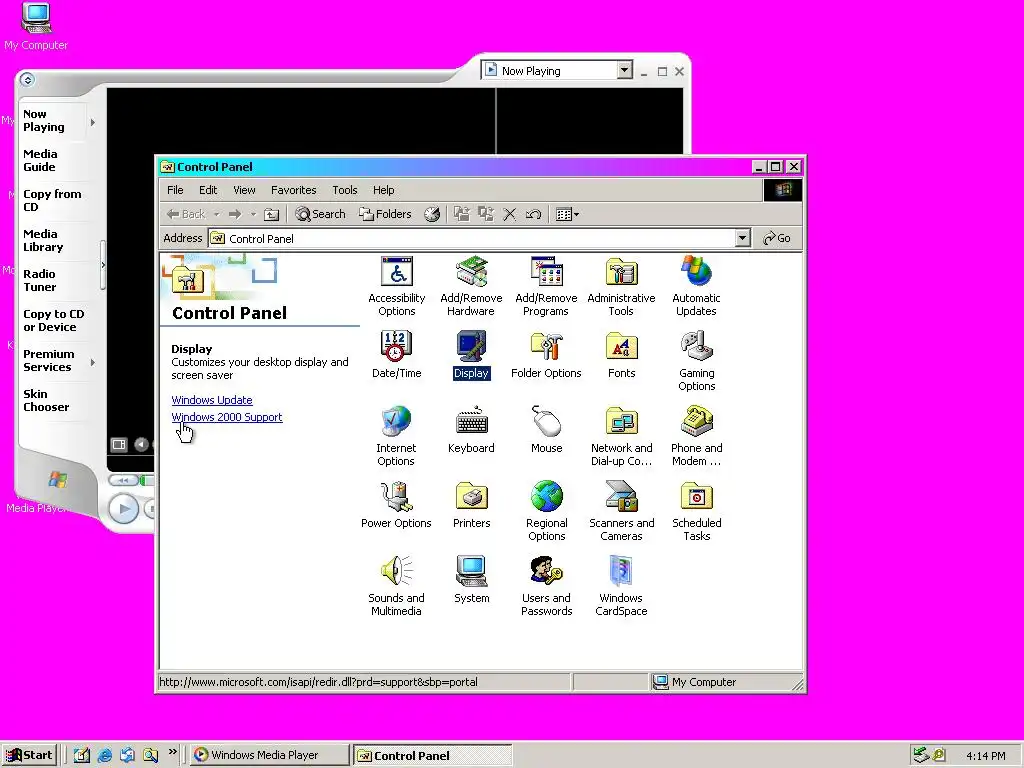Launch Internet Explorer from Quick Launch

coord(104,755)
